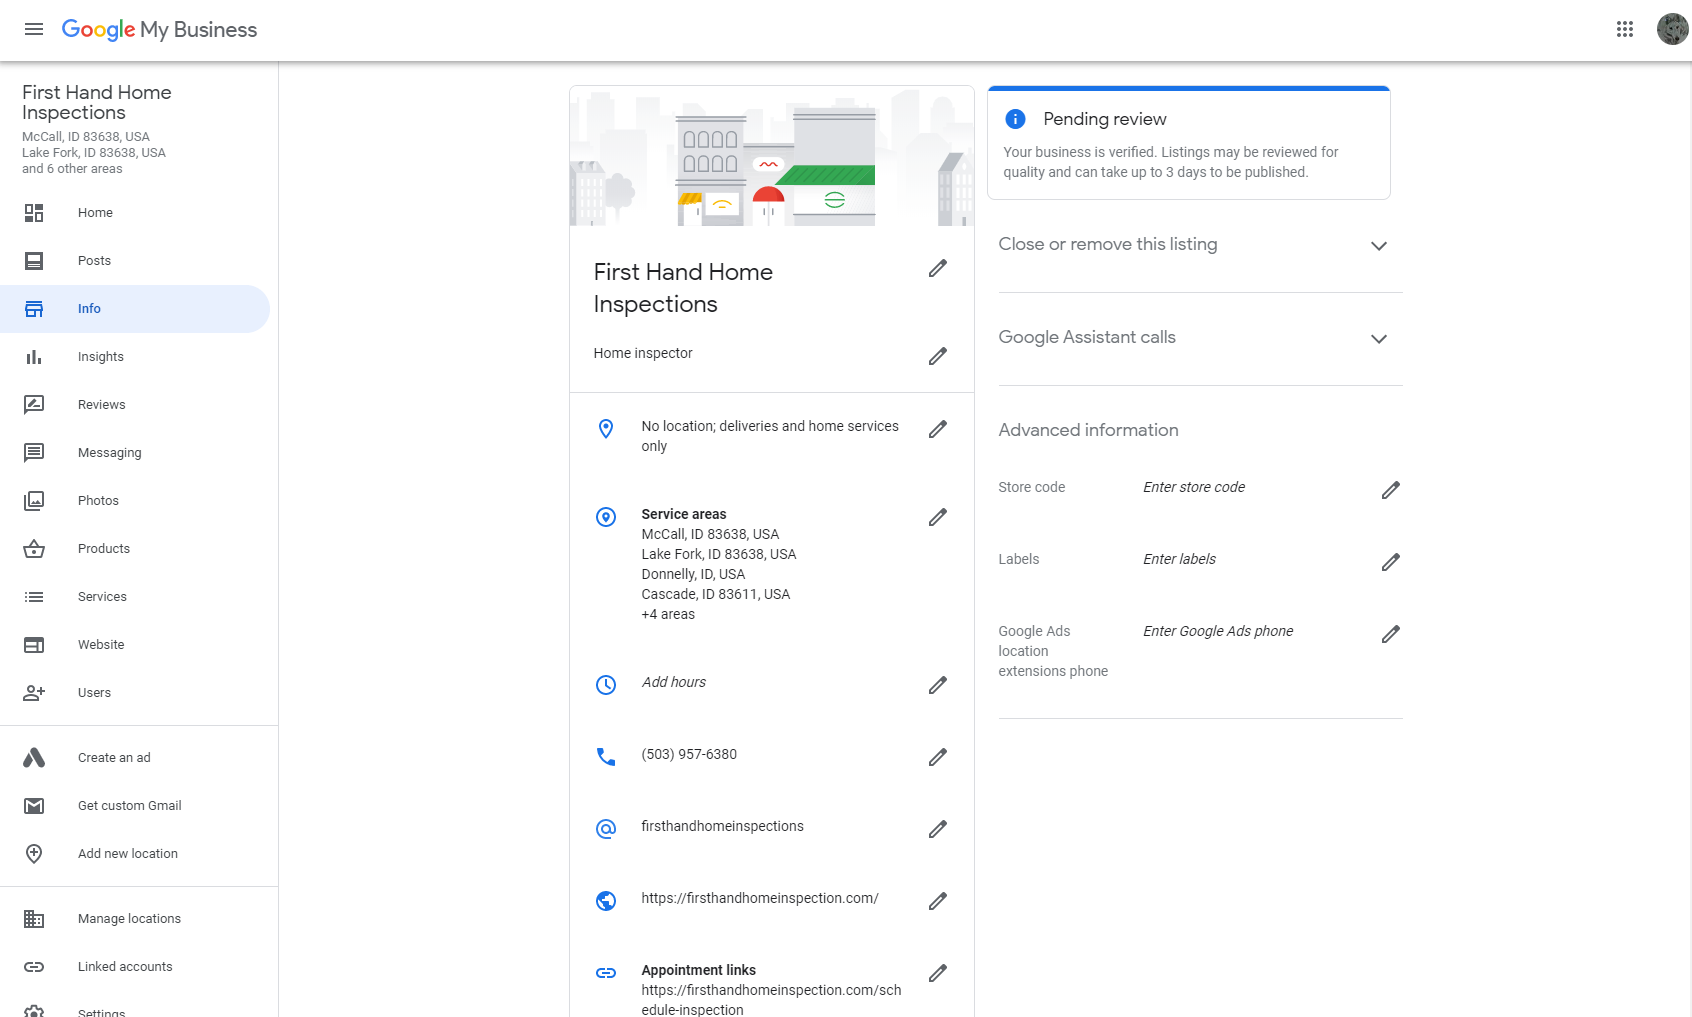1692x1017 pixels.
Task: Open Products in the sidebar
Action: 135,549
